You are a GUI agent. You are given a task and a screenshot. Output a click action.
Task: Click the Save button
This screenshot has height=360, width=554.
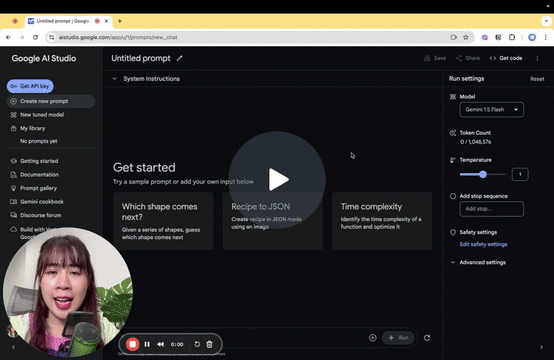[435, 58]
